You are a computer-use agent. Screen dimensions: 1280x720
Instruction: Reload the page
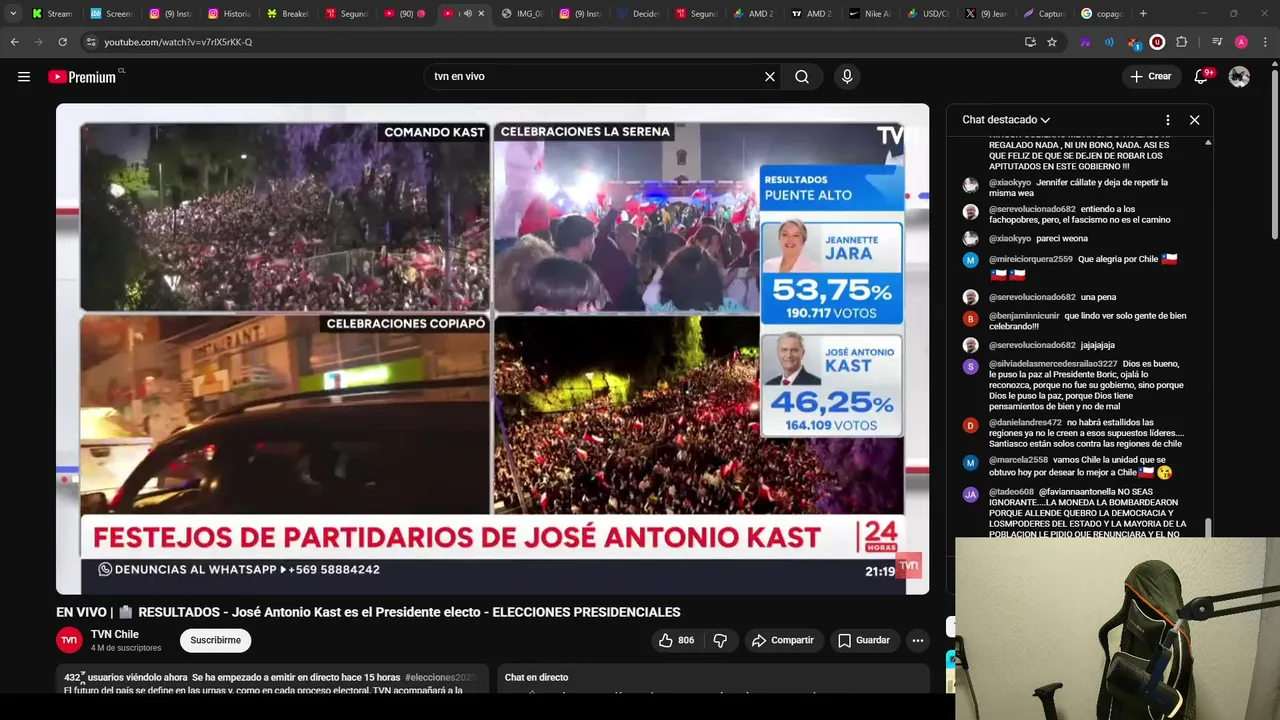coord(62,42)
